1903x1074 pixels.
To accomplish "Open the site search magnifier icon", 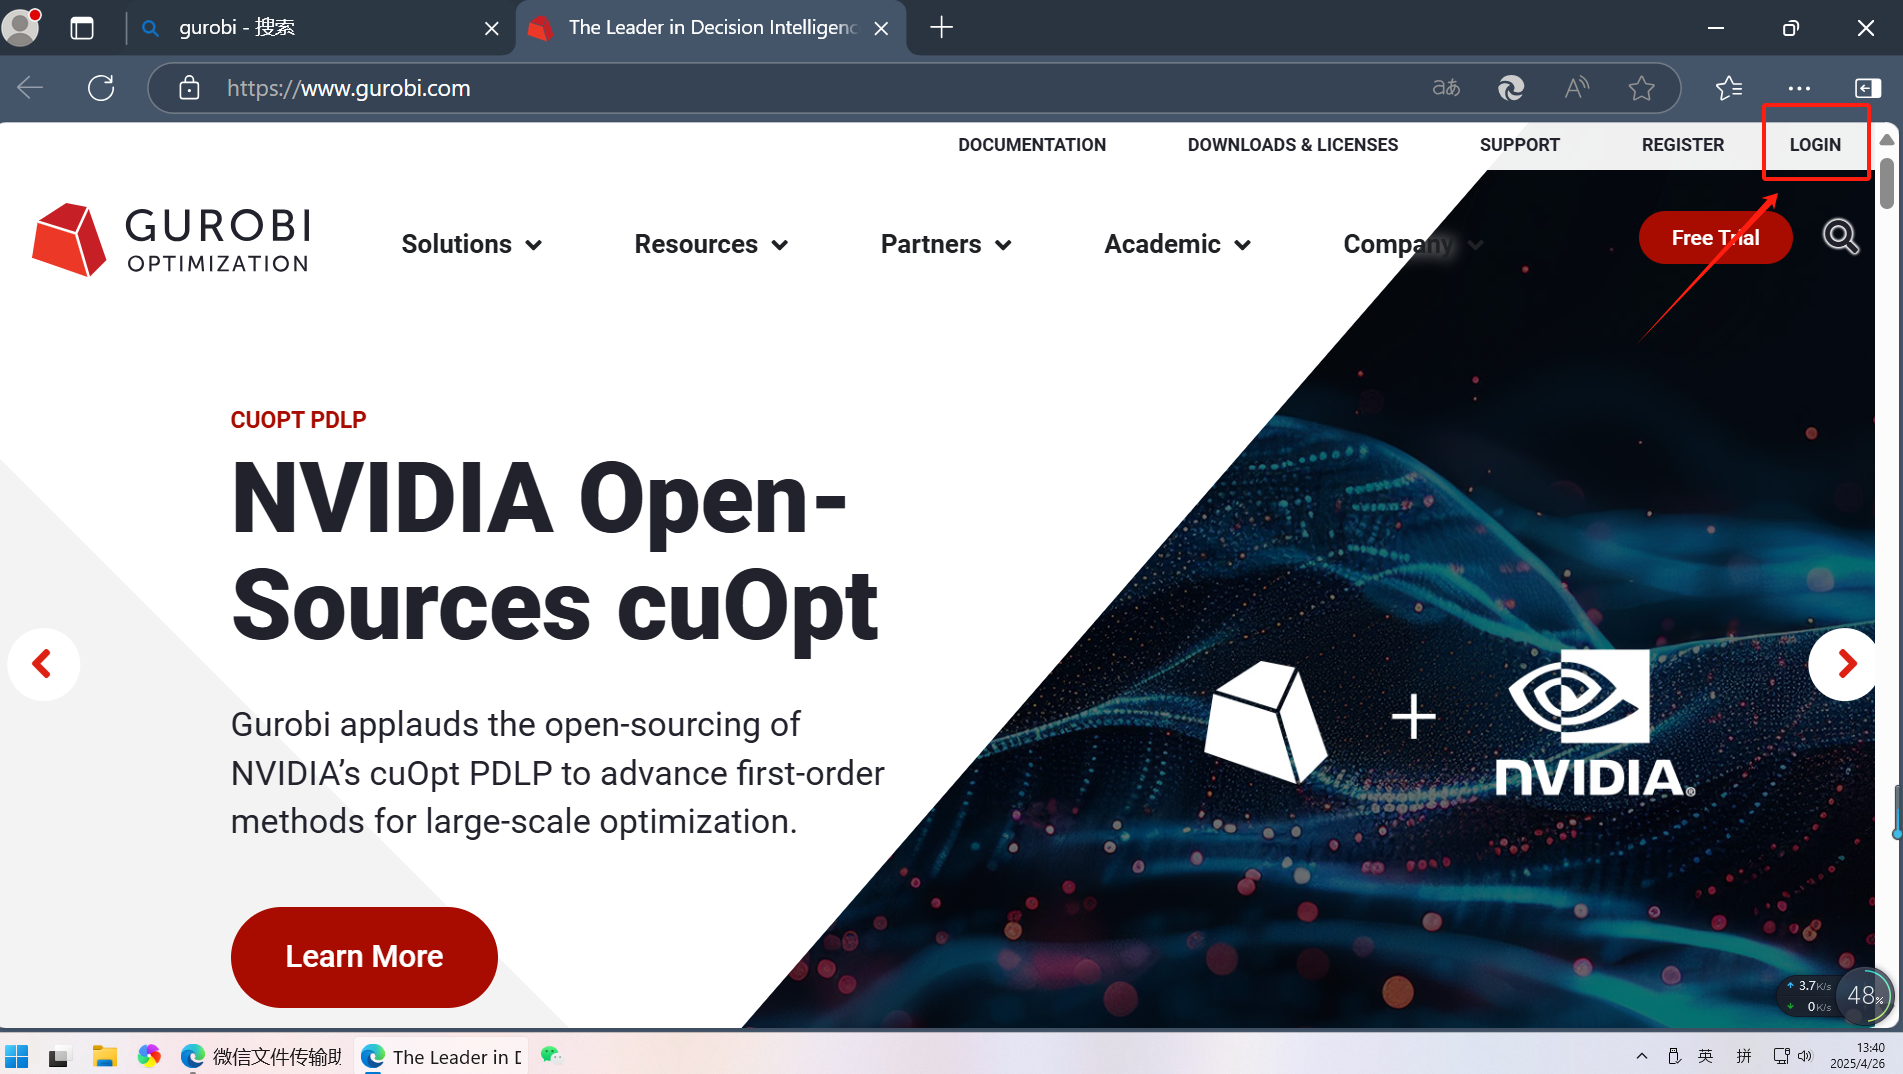I will [1840, 237].
